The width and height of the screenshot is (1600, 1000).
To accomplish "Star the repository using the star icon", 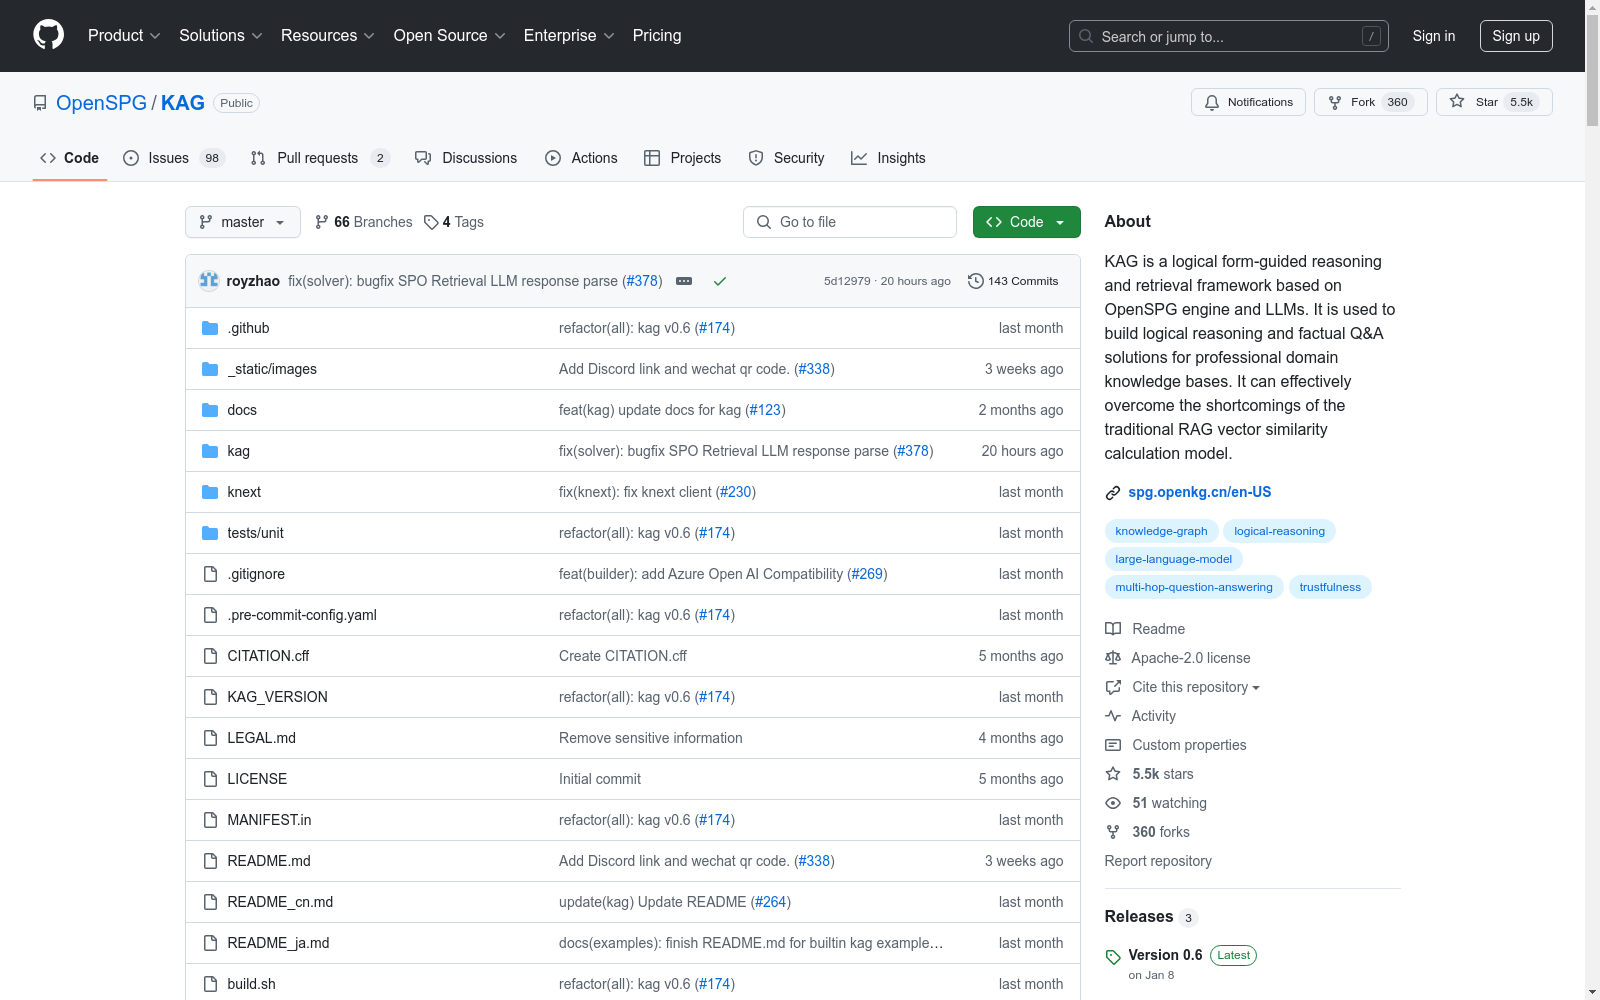I will (x=1457, y=102).
